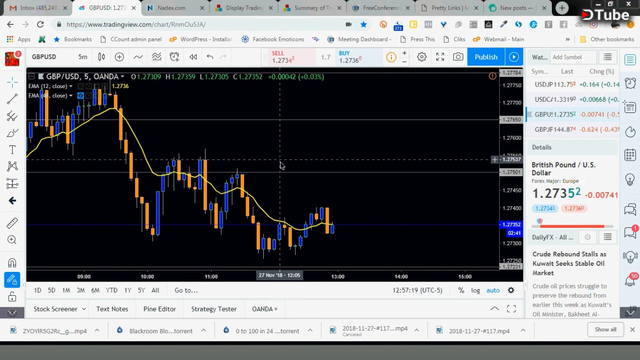Enter fullscreen mode for the chart
The width and height of the screenshot is (640, 360).
click(x=440, y=57)
